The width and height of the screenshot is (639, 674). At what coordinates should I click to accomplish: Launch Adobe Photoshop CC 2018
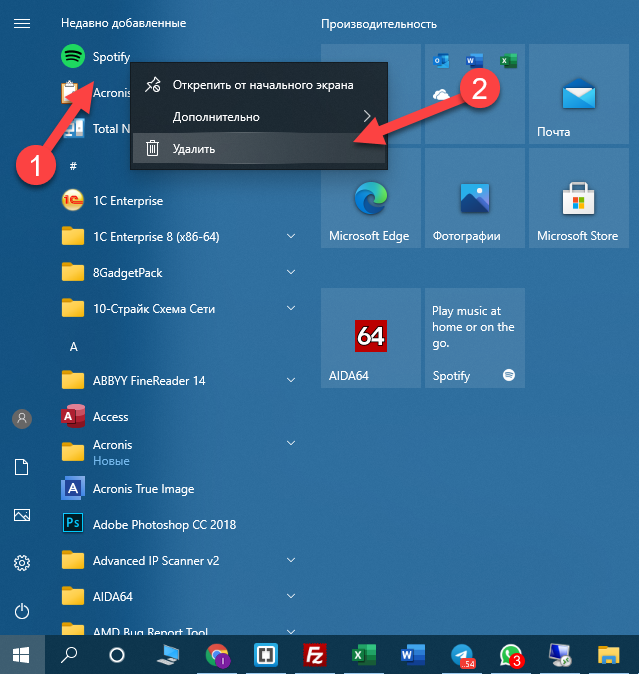[149, 524]
